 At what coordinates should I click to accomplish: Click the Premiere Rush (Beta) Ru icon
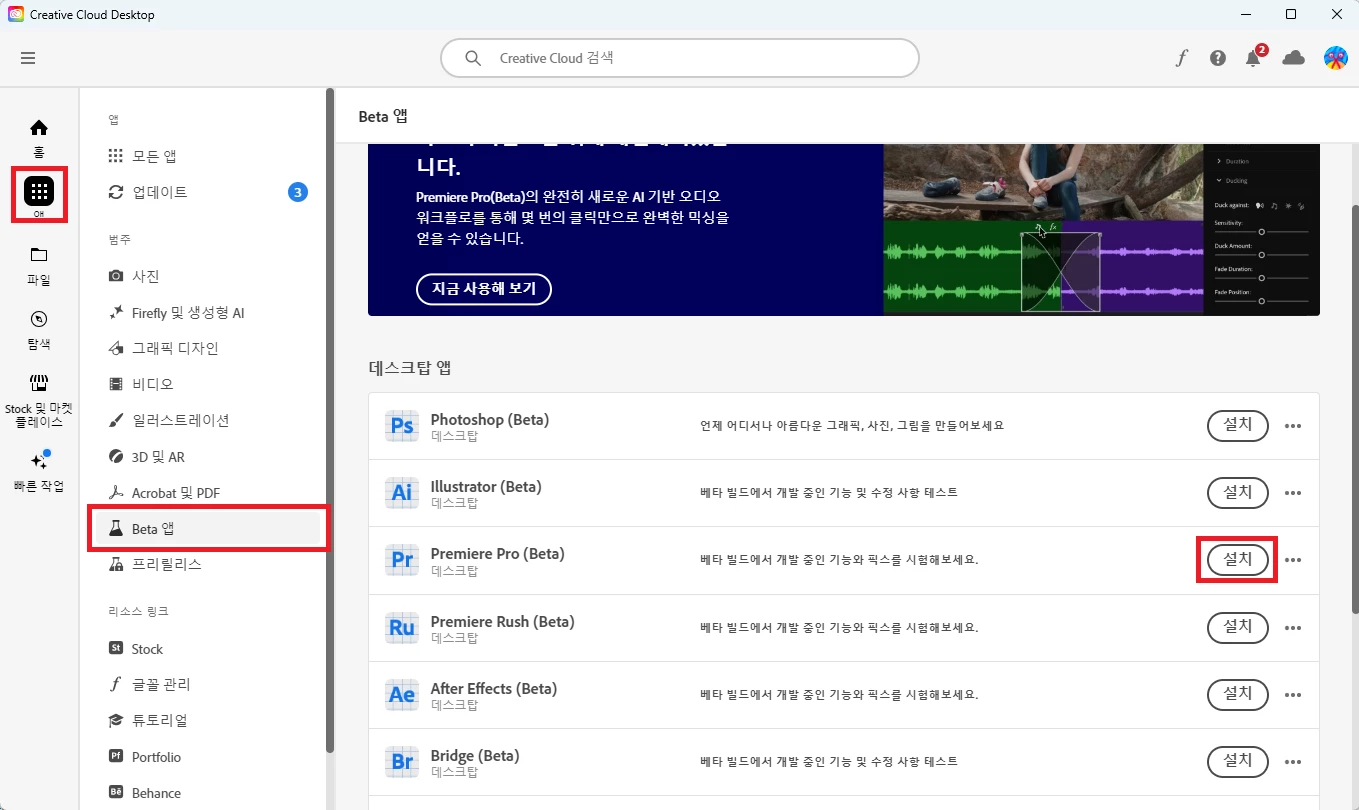click(x=402, y=628)
